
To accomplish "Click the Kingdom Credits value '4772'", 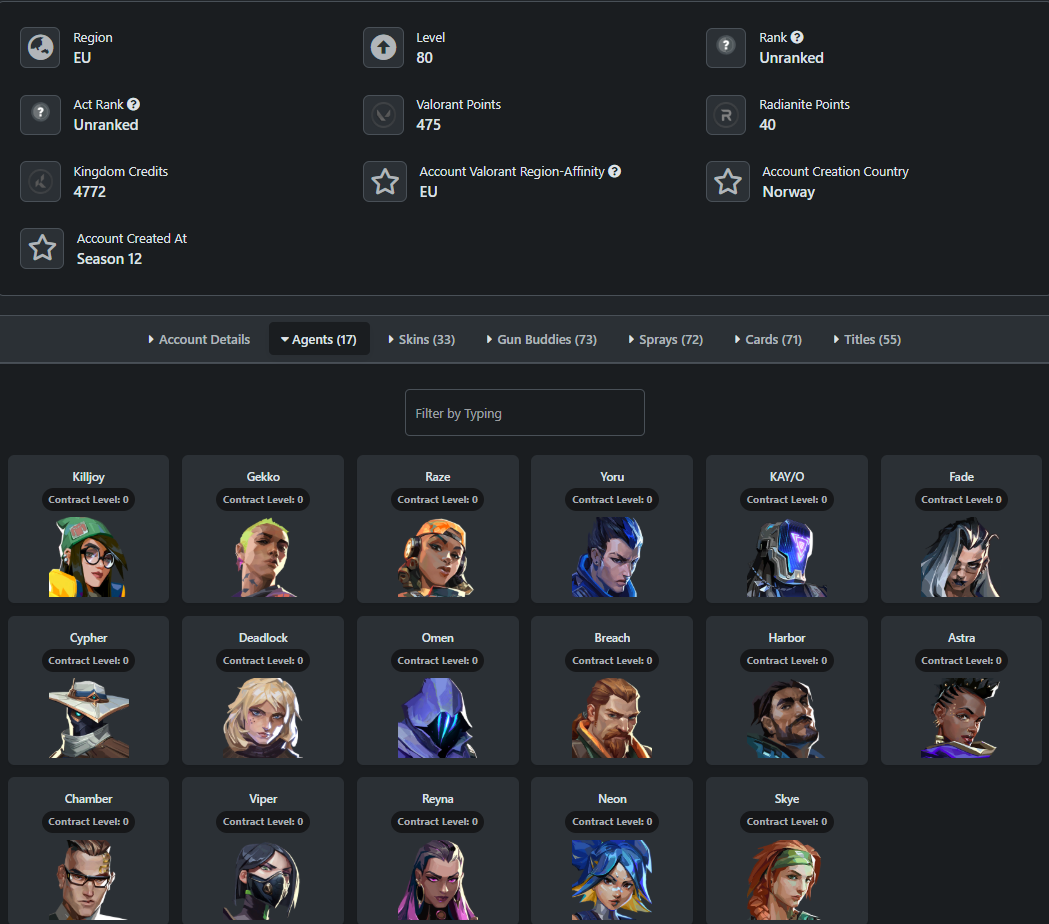I will 90,192.
